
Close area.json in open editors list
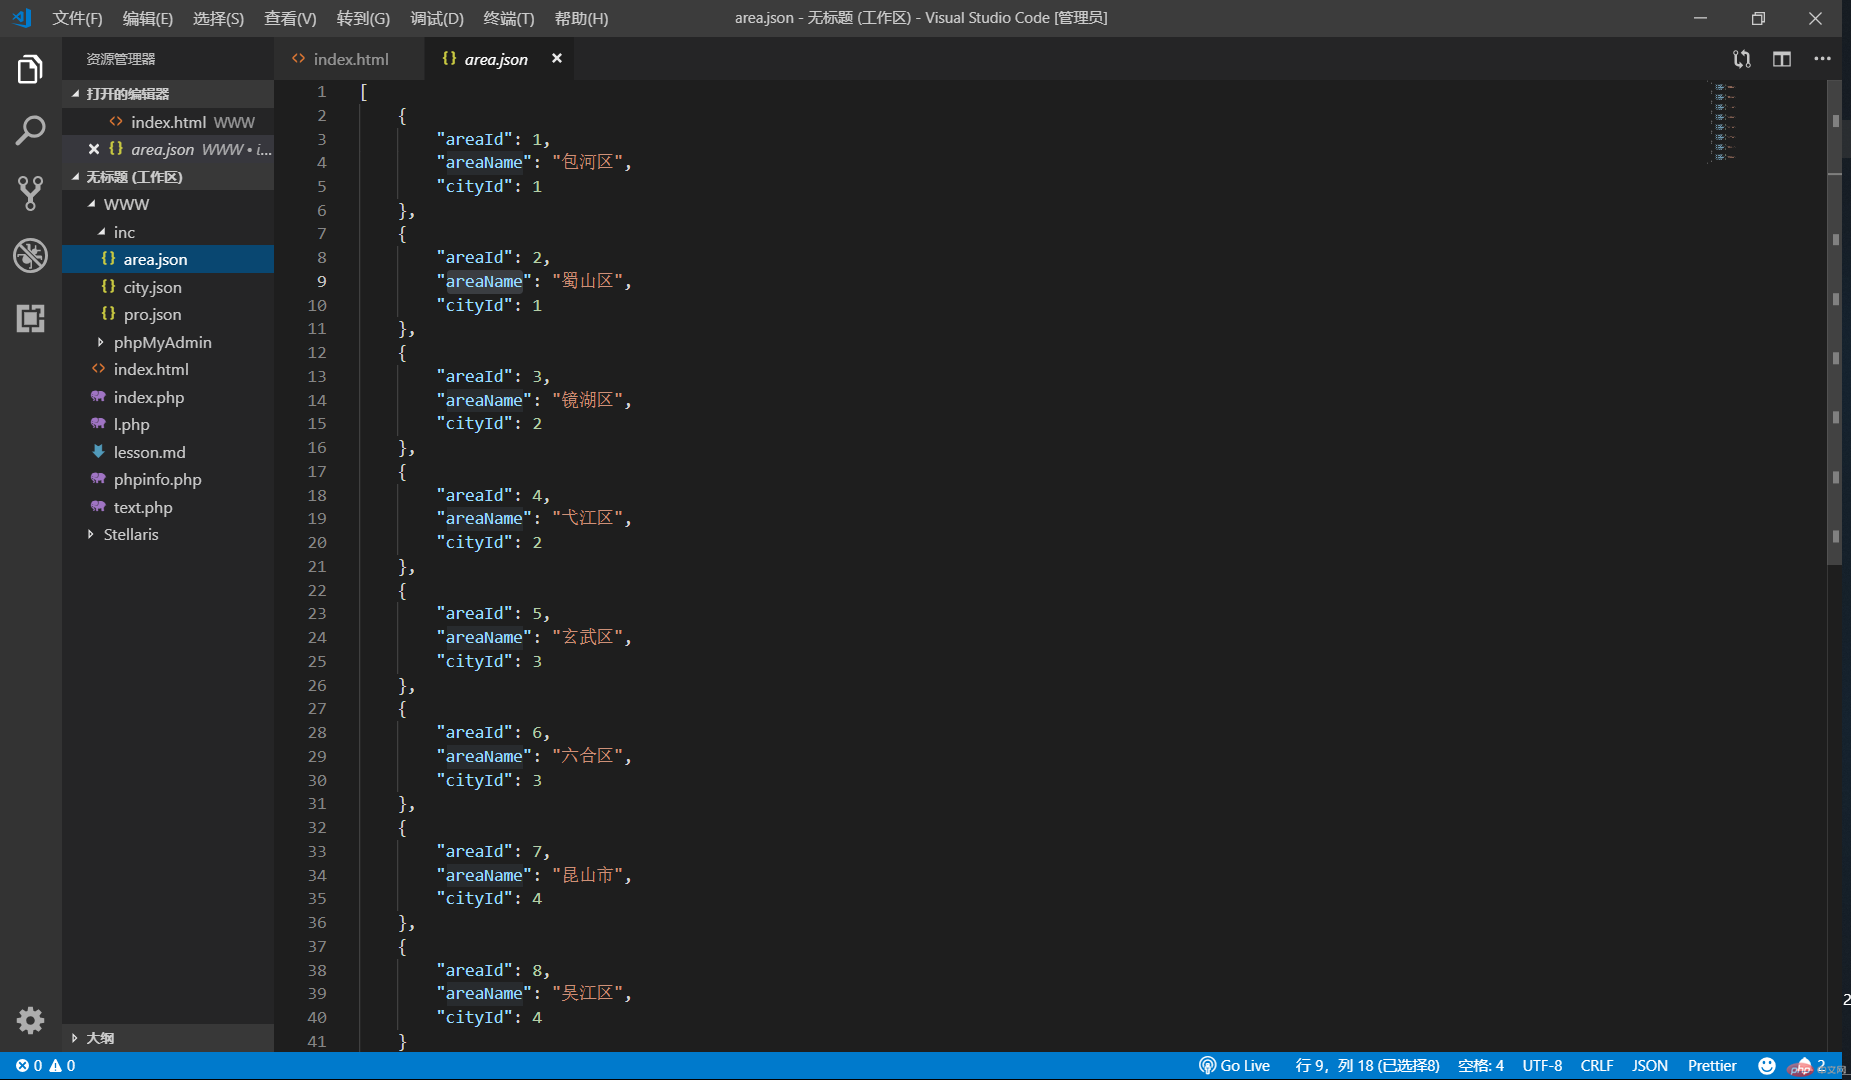(x=93, y=149)
